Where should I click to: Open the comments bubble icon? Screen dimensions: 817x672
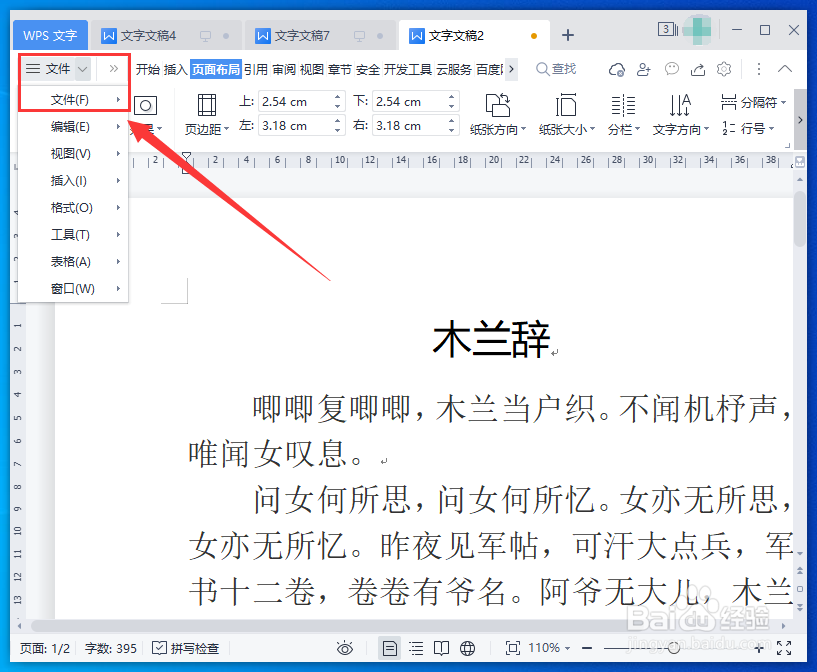click(x=672, y=69)
